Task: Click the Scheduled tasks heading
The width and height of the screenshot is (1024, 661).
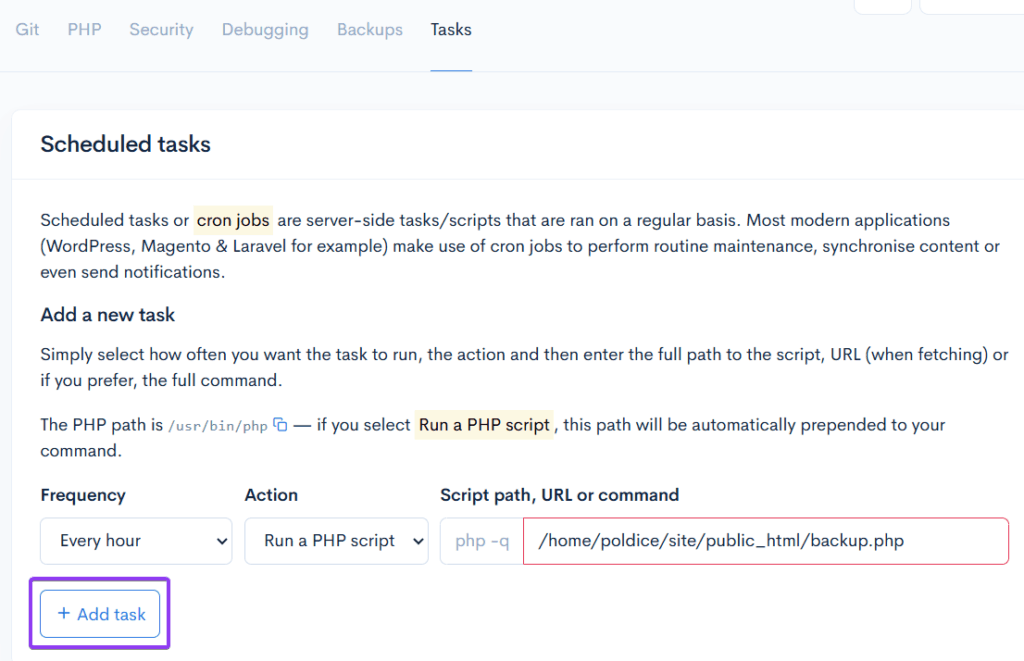Action: [x=125, y=144]
